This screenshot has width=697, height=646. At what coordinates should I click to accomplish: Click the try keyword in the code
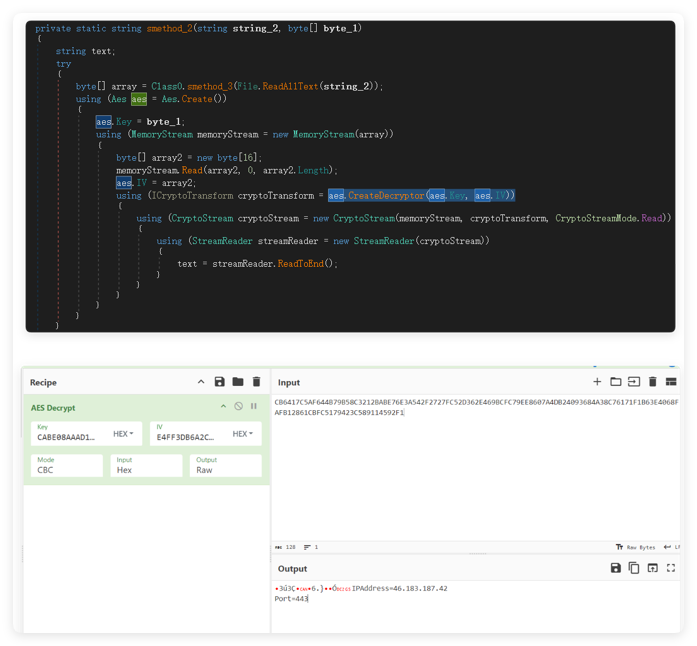(63, 64)
